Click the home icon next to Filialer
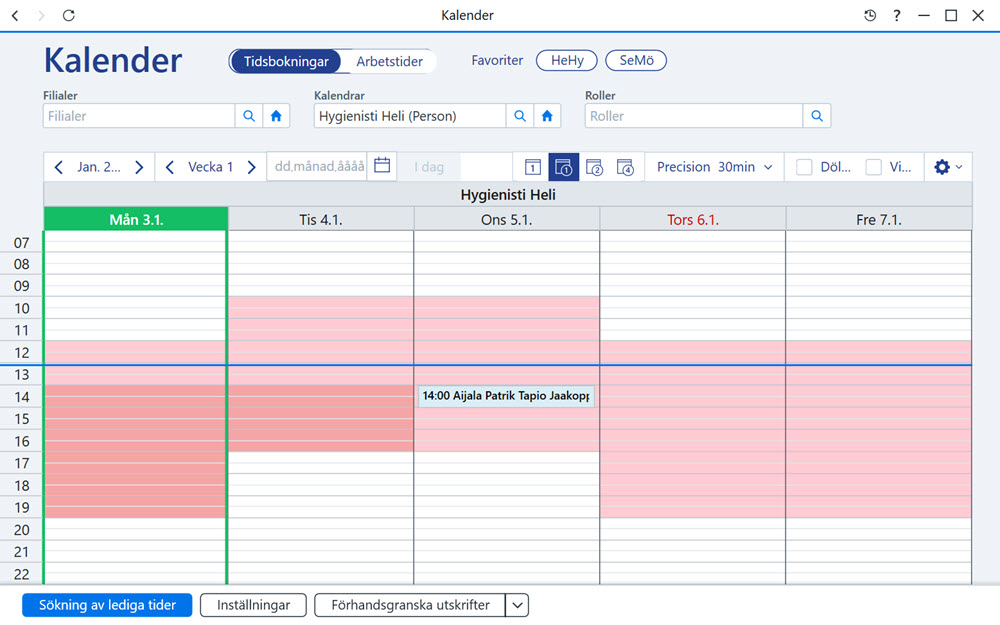This screenshot has width=1000, height=625. point(276,116)
